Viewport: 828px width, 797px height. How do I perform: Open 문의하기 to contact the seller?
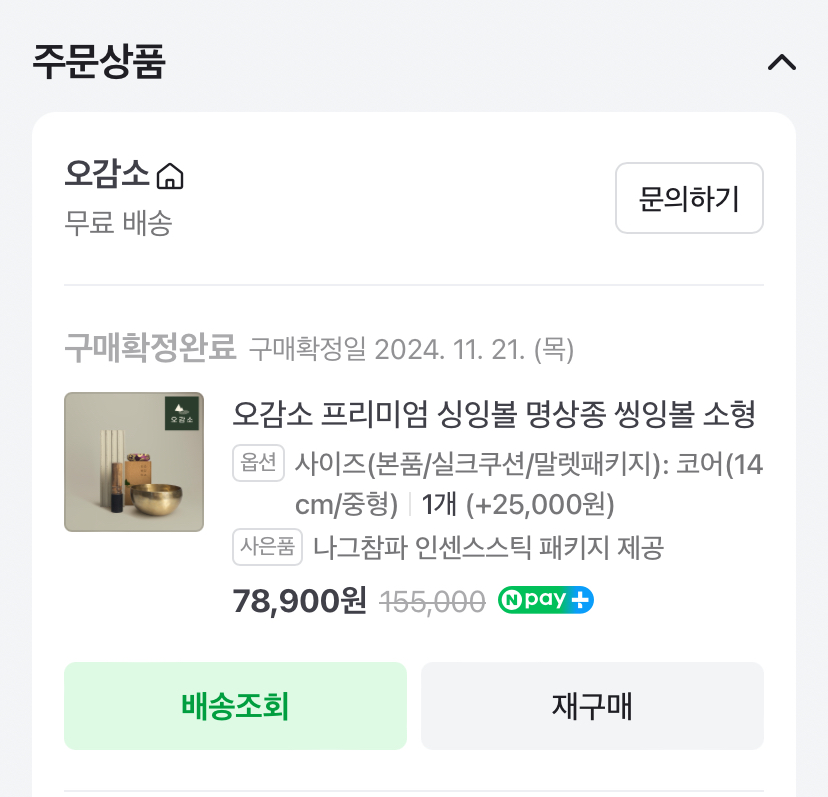tap(689, 198)
